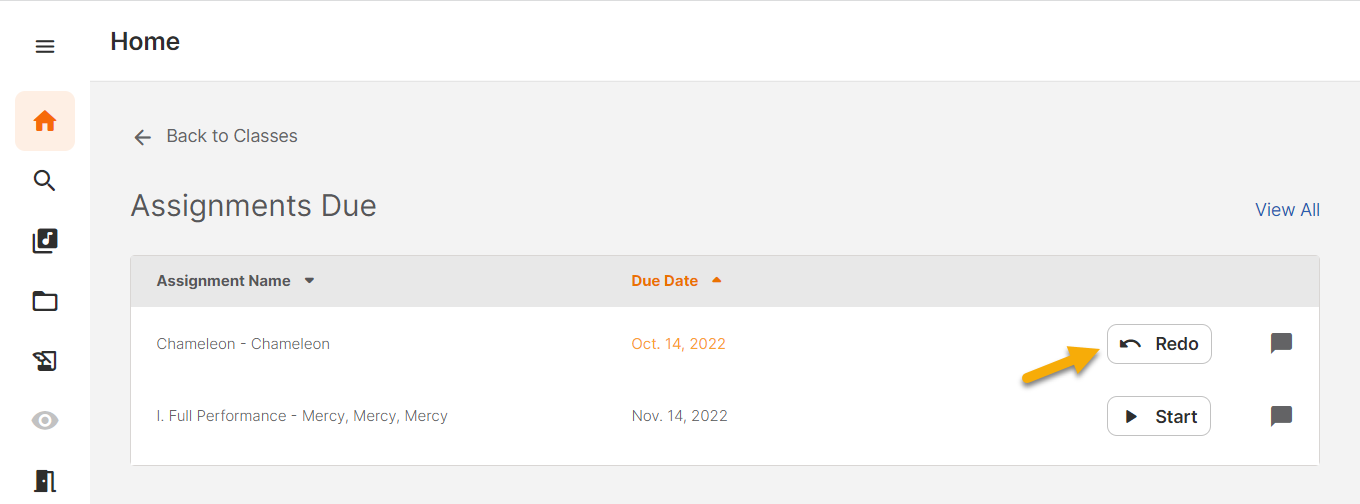Start the I. Full Performance assignment
The height and width of the screenshot is (504, 1360).
pyautogui.click(x=1159, y=417)
